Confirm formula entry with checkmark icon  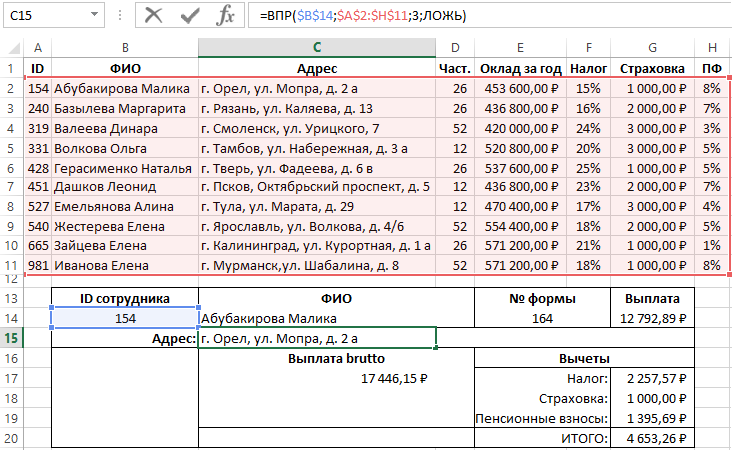click(190, 15)
